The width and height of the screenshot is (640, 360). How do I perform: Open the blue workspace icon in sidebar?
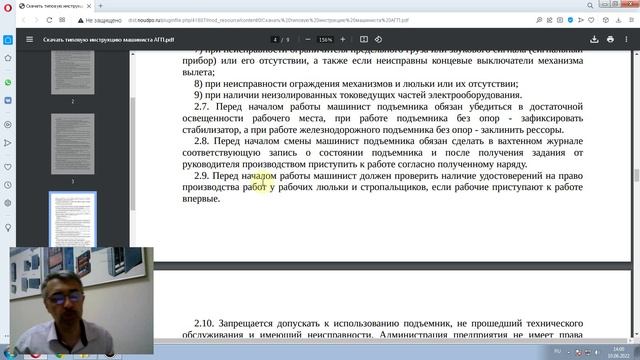pos(8,40)
